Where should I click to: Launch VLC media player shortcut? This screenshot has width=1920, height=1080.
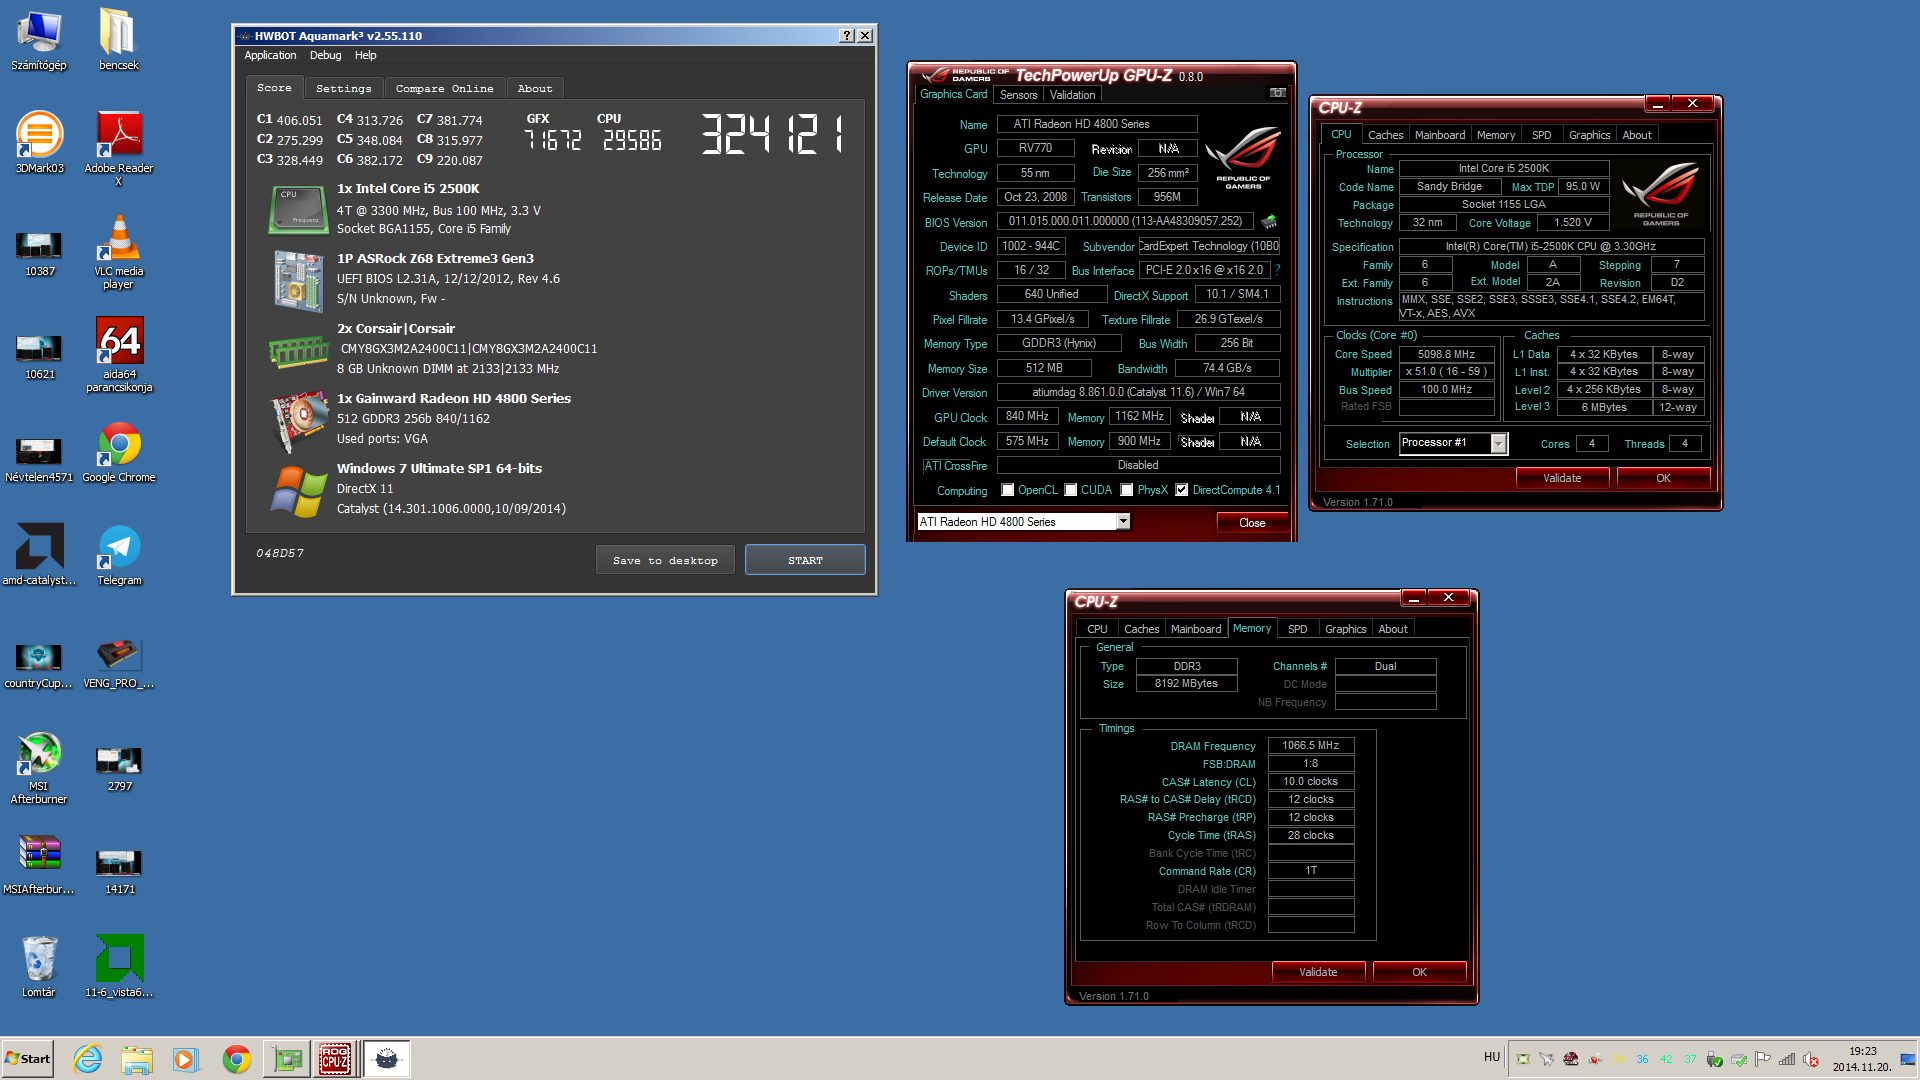click(118, 252)
